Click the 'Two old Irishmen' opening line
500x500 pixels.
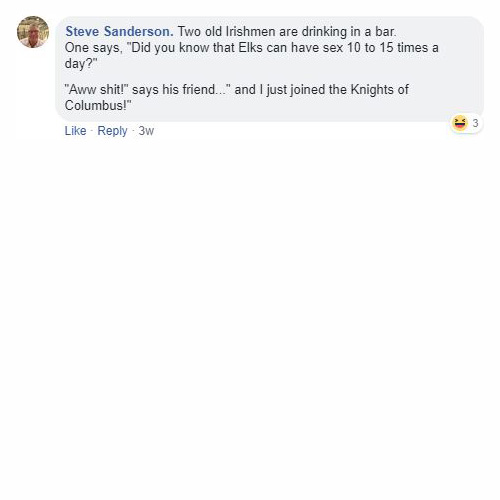point(287,32)
